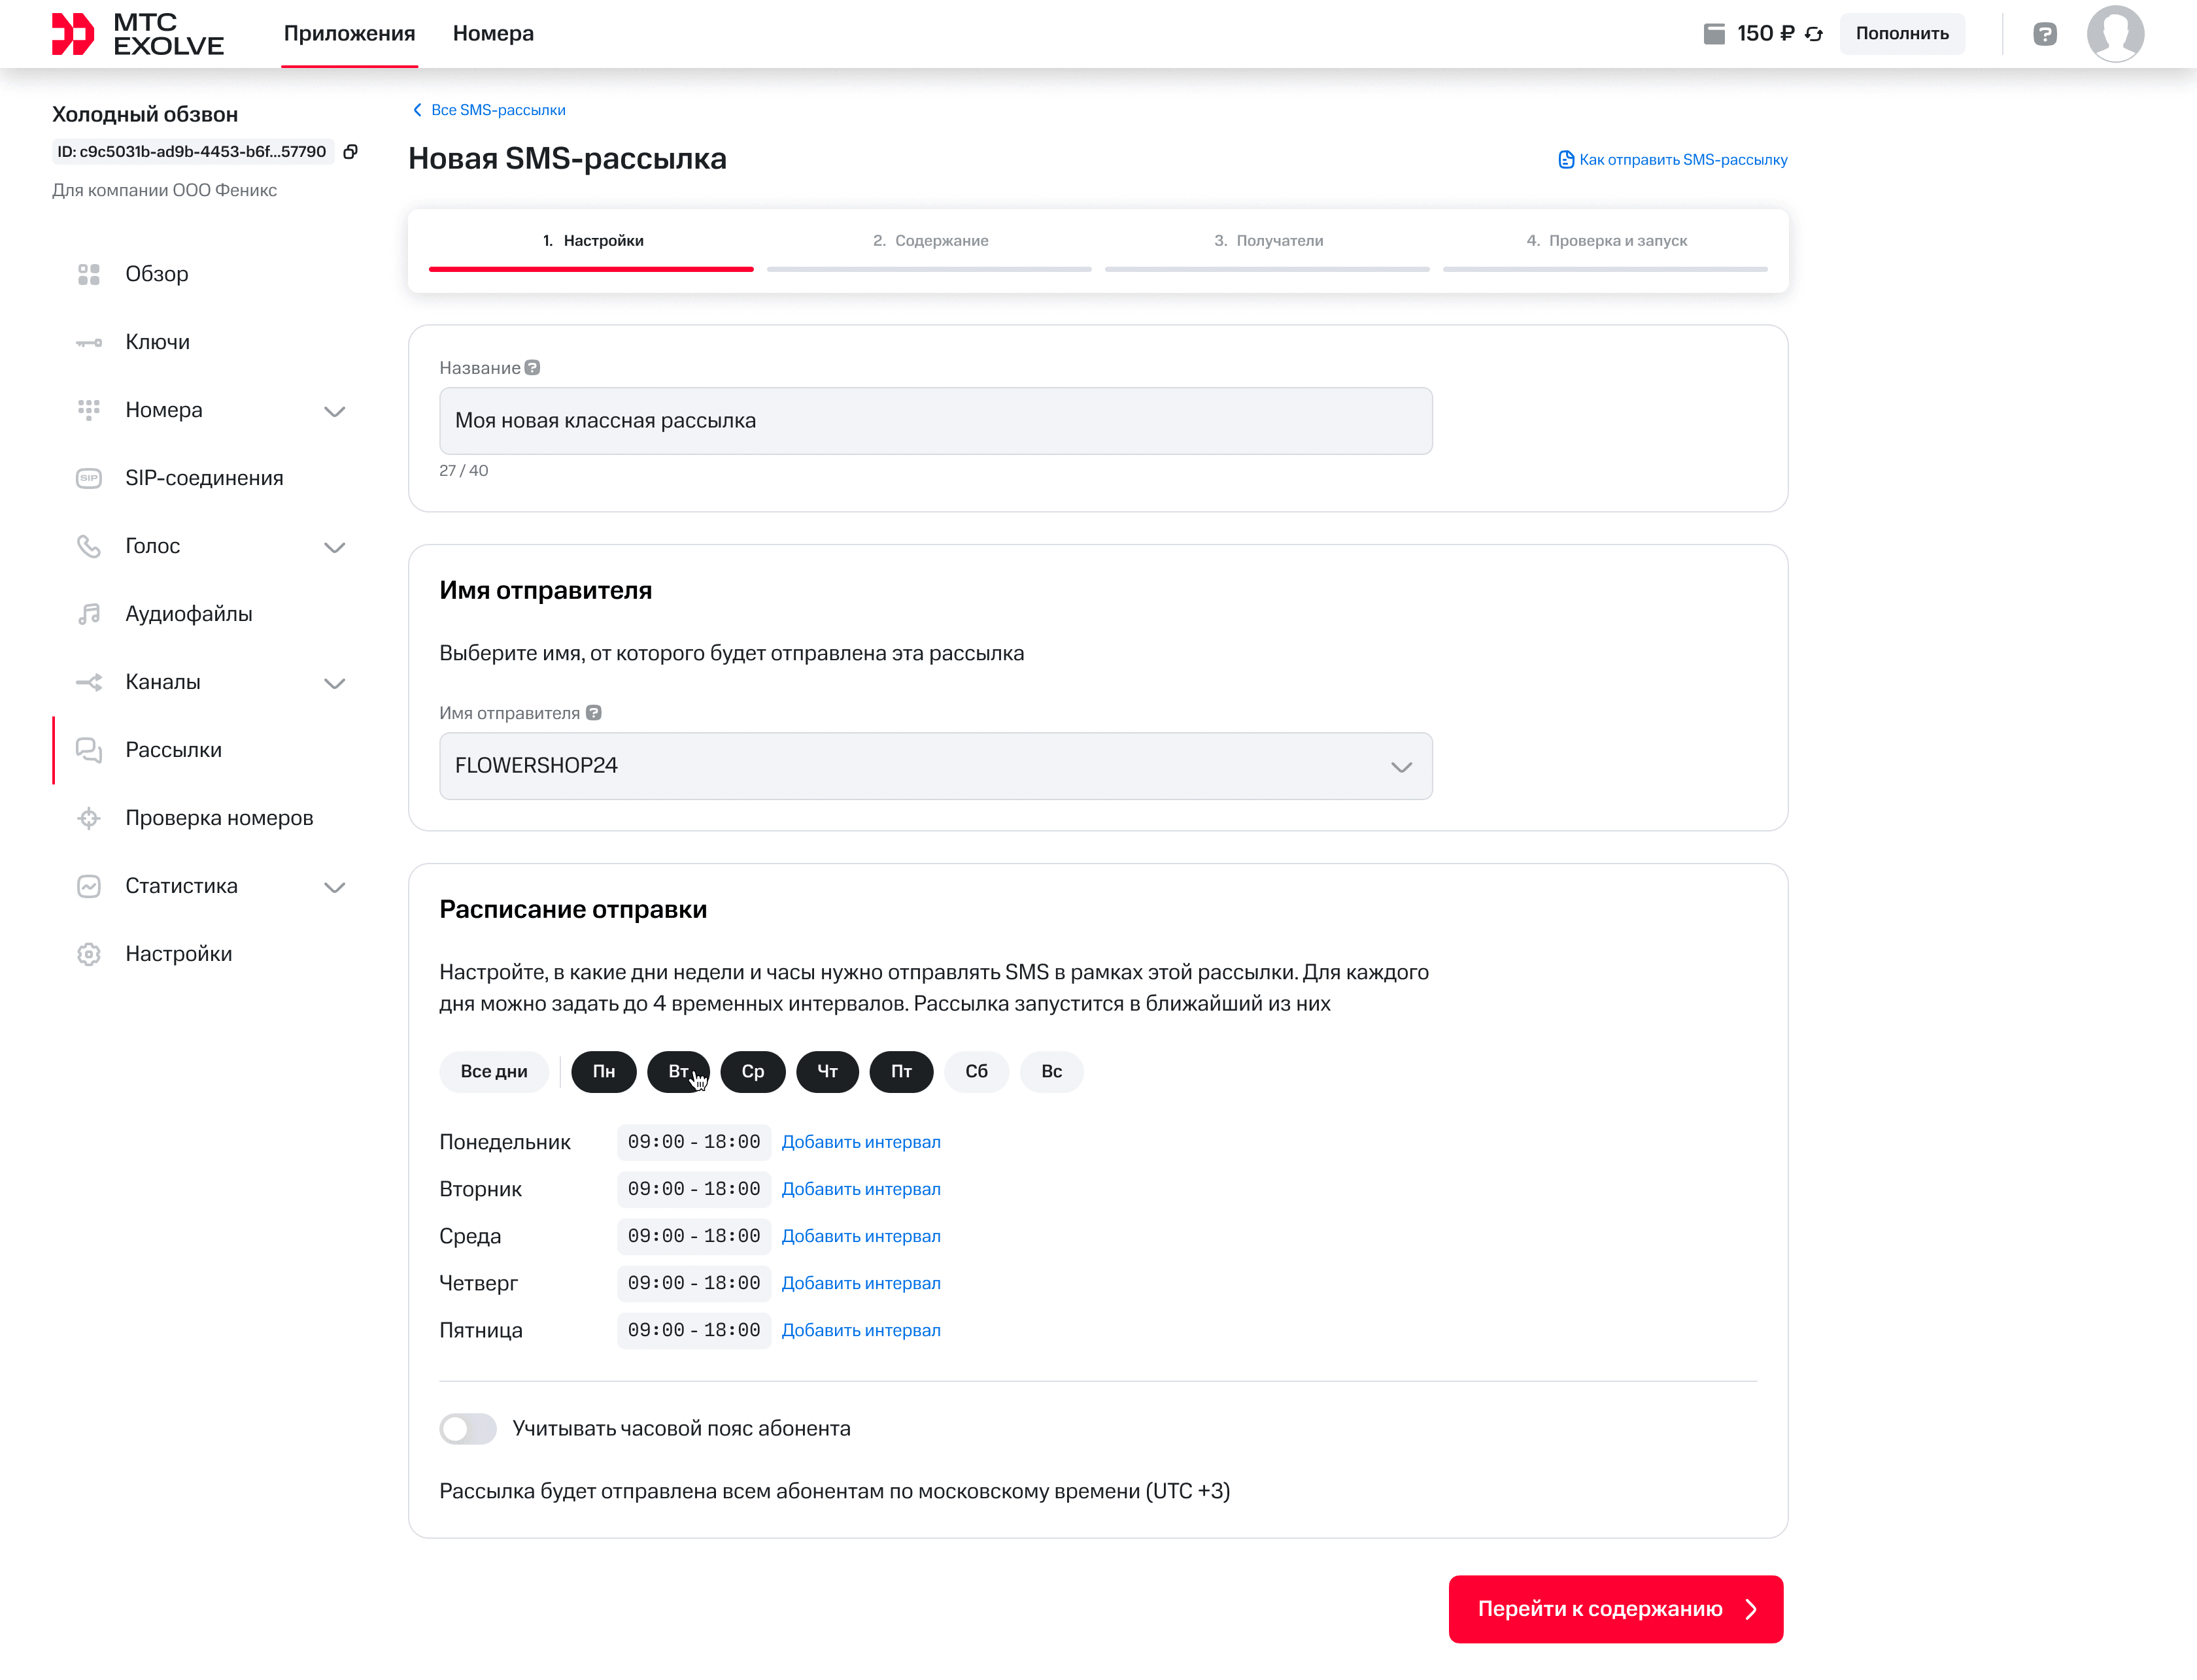Viewport: 2197px width, 1680px height.
Task: Click the Проверка номеров target icon
Action: coord(89,818)
